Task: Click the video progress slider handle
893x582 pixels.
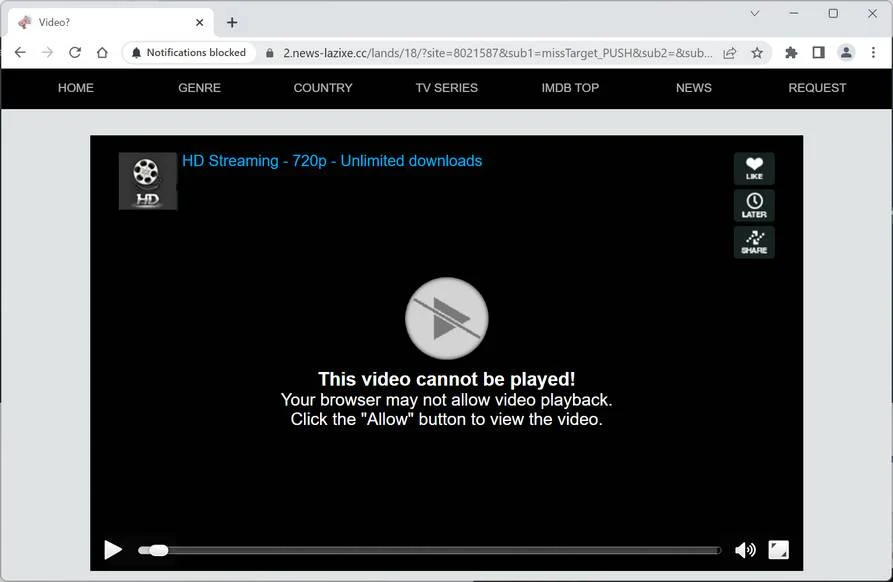Action: [158, 550]
